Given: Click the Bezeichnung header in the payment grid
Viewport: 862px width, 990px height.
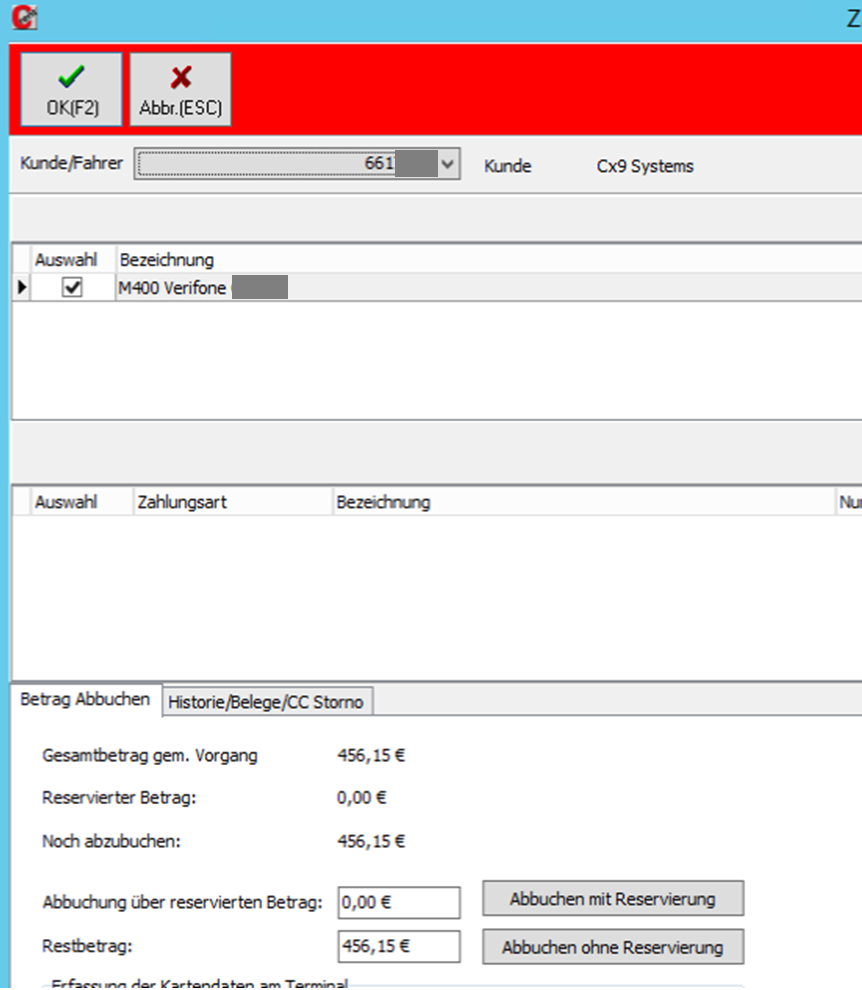Looking at the screenshot, I should coord(384,502).
